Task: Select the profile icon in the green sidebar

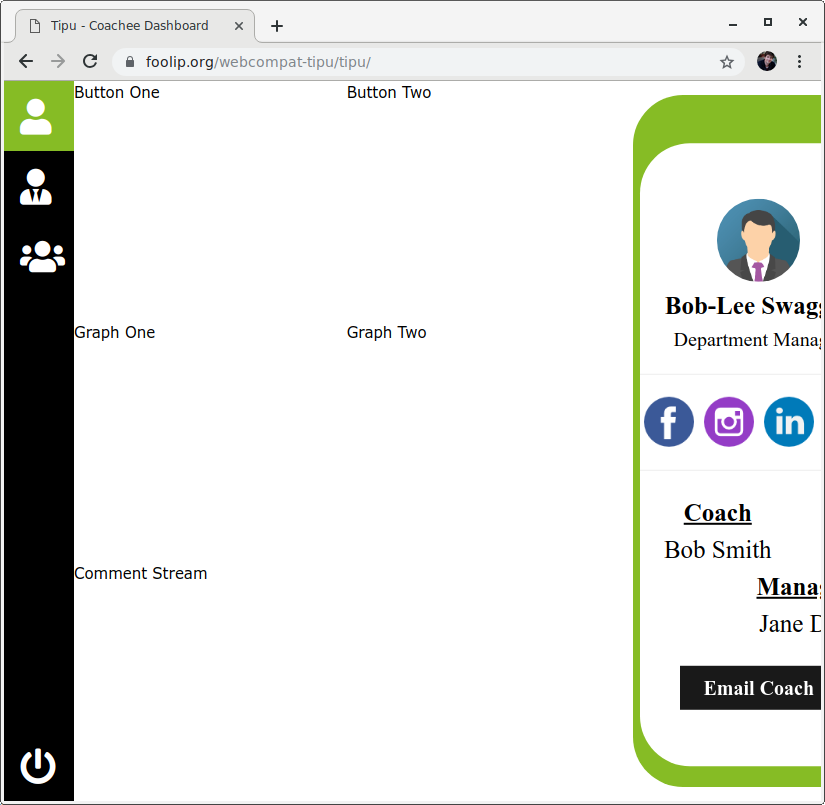Action: tap(37, 116)
